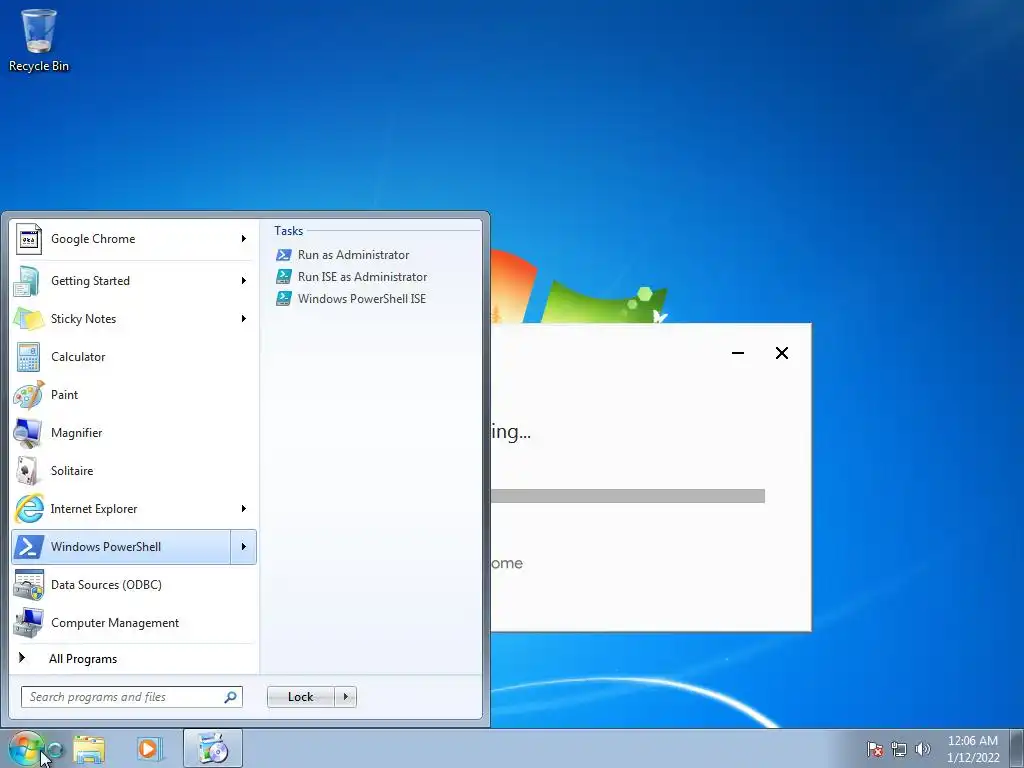Click the Computer Management entry label
This screenshot has height=768, width=1024.
coord(115,622)
